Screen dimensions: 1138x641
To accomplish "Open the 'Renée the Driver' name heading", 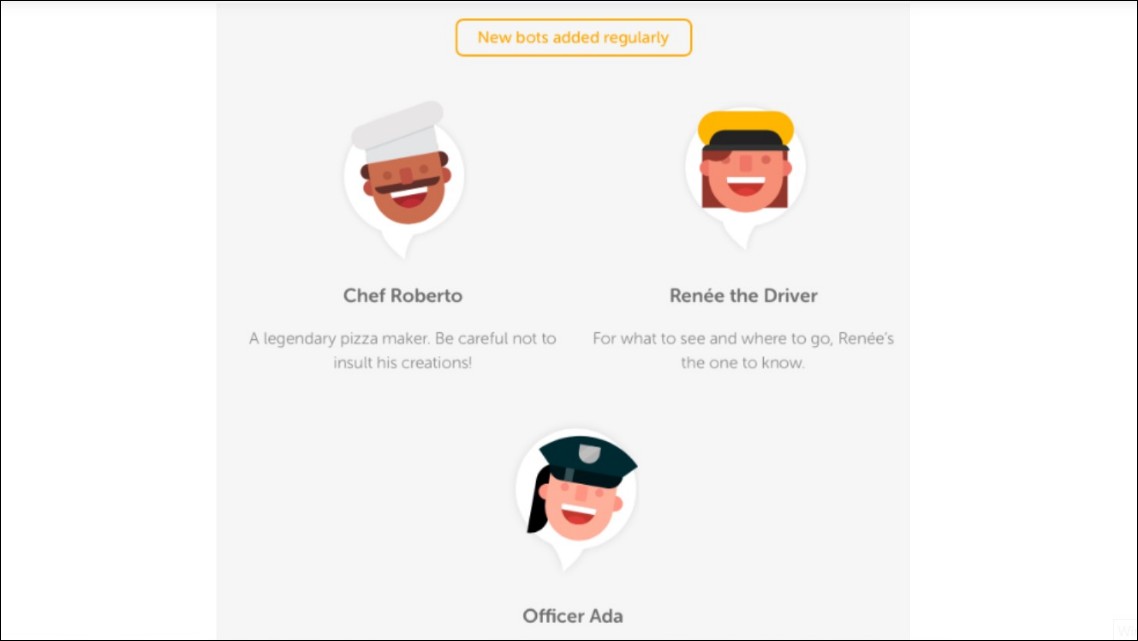I will coord(743,295).
